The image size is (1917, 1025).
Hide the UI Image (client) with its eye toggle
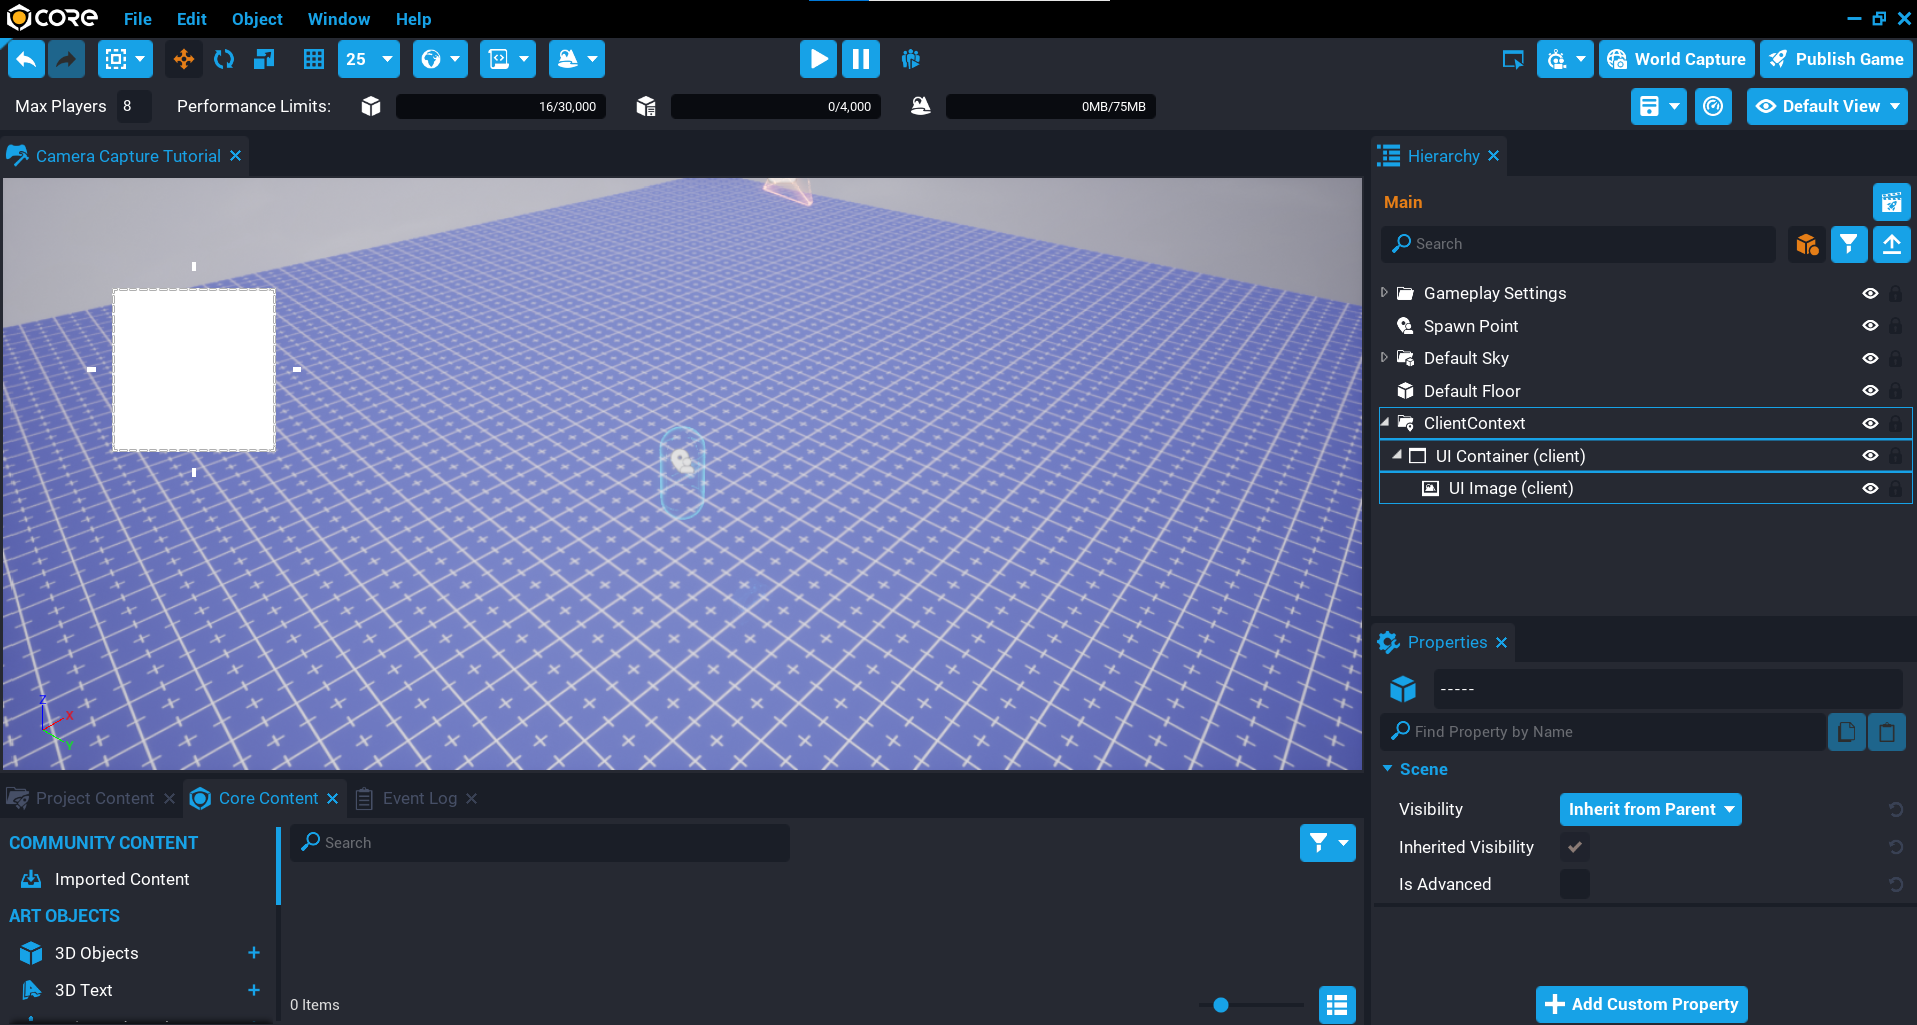click(x=1870, y=488)
